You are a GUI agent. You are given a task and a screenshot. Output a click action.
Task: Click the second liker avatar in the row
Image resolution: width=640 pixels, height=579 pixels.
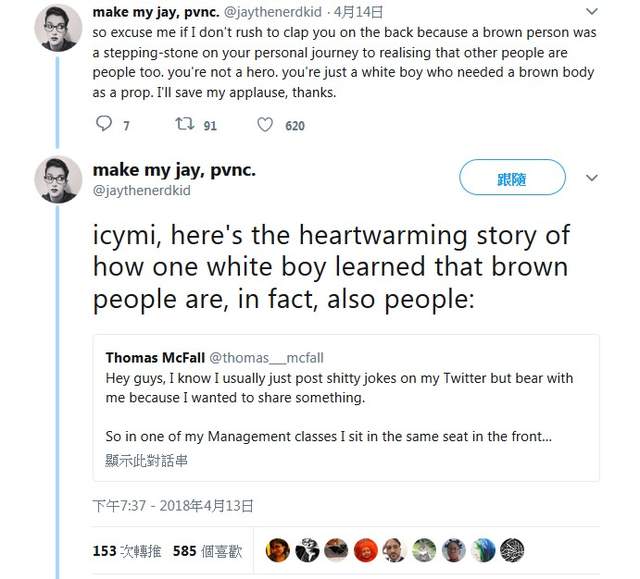coord(307,550)
